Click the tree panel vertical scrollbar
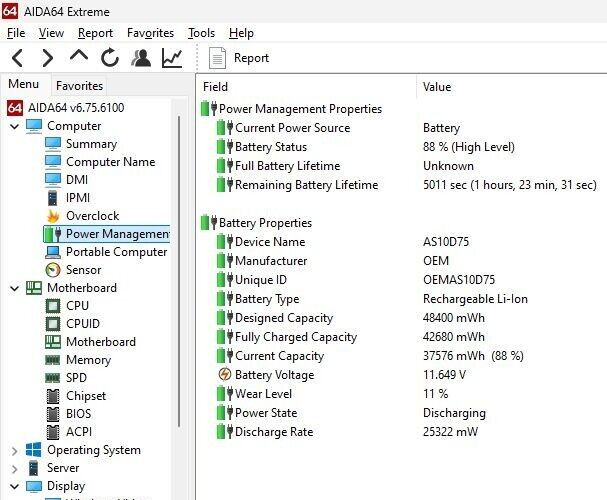This screenshot has height=500, width=607. pos(179,271)
